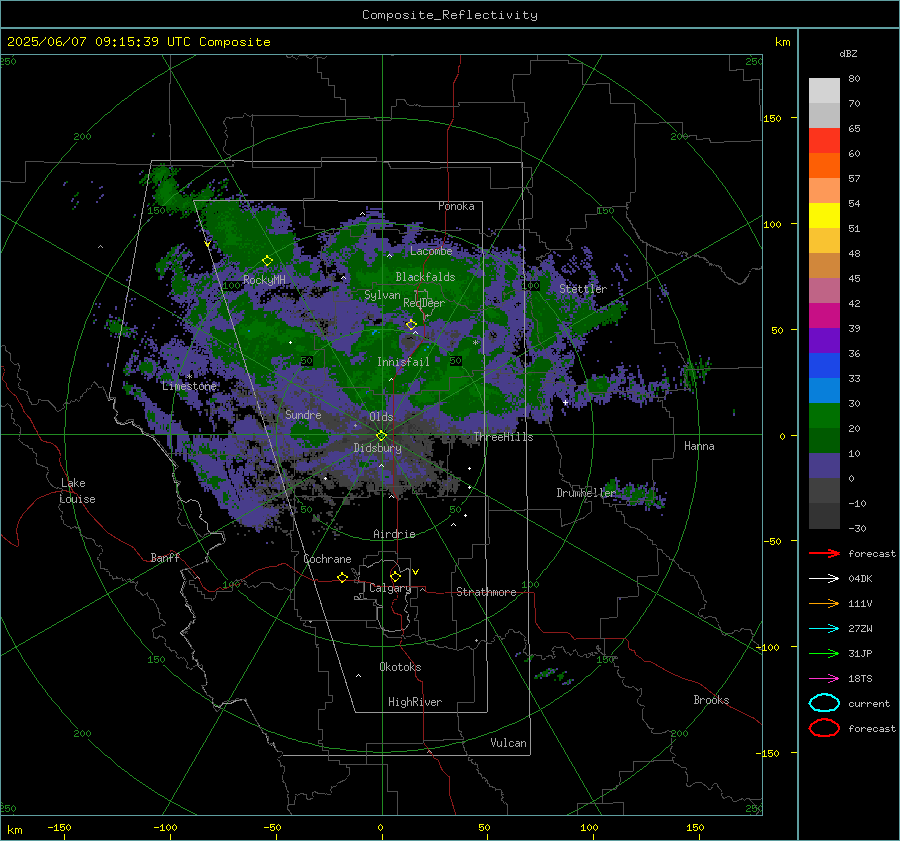Click the Cochrane town label

click(327, 559)
